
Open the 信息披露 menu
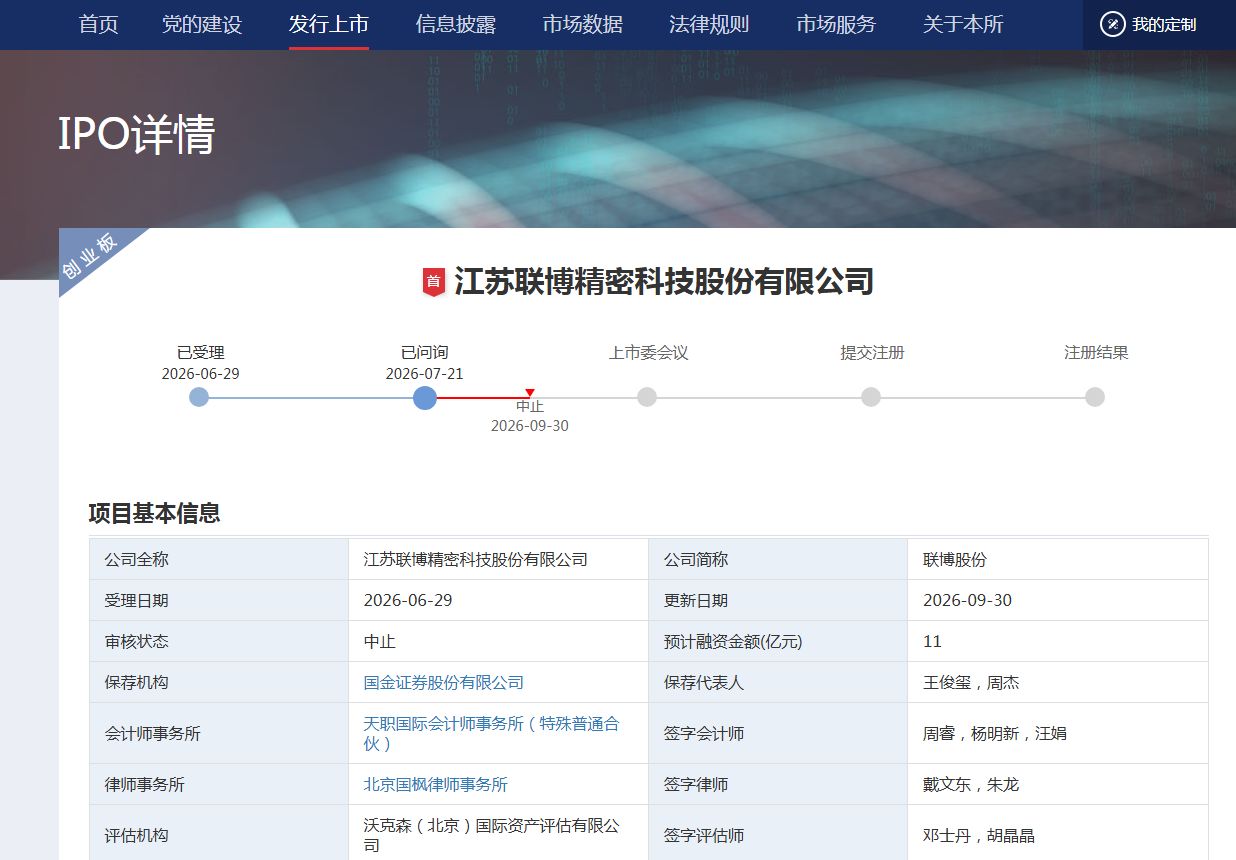(x=456, y=24)
